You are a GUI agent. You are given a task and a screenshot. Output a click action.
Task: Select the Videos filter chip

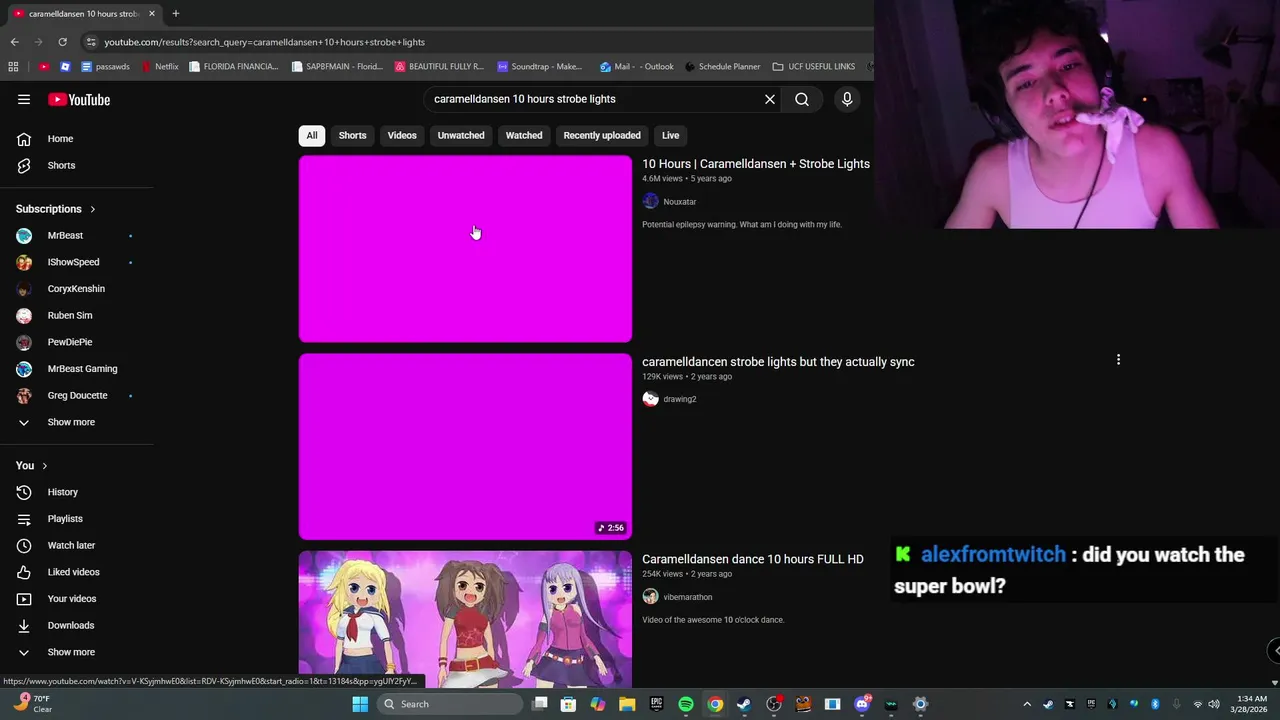pos(402,135)
